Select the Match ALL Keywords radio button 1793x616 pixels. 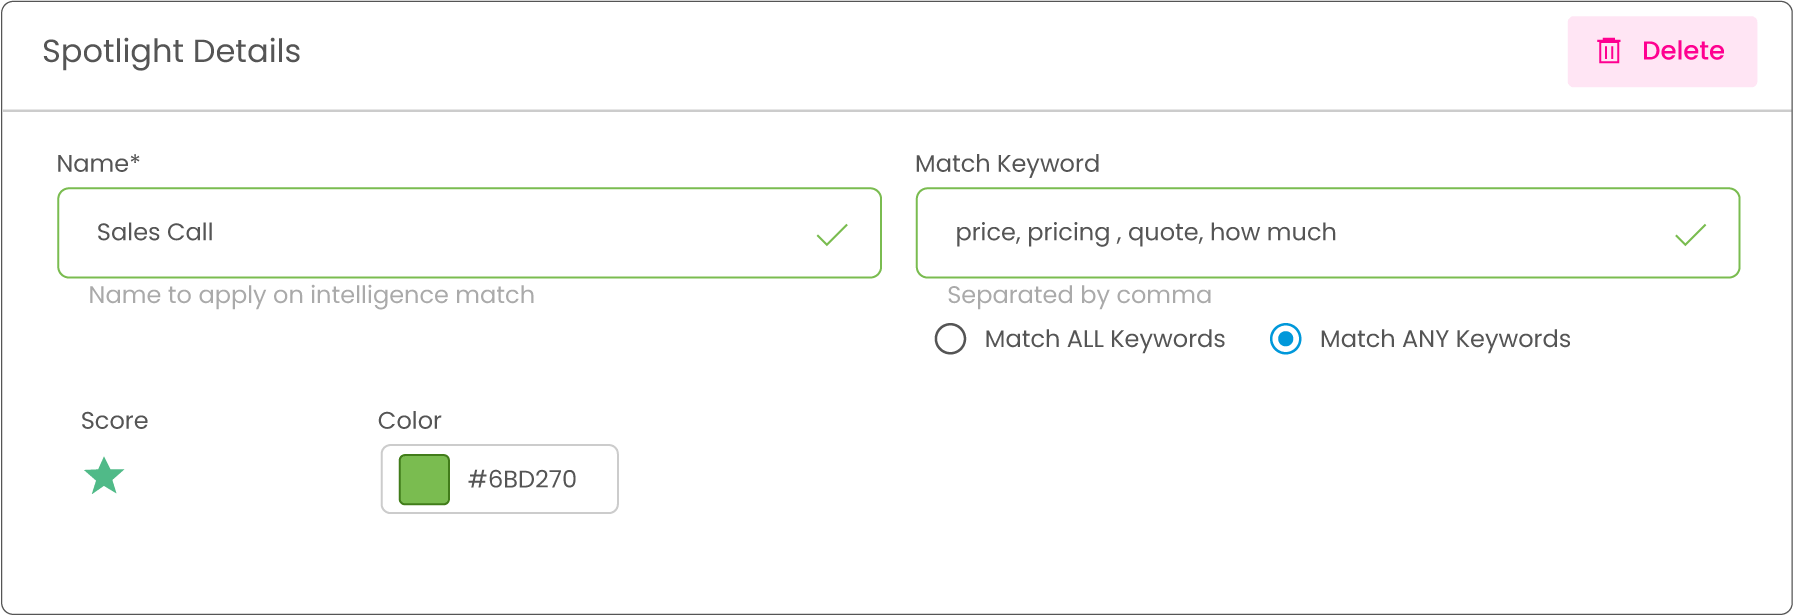pyautogui.click(x=950, y=339)
